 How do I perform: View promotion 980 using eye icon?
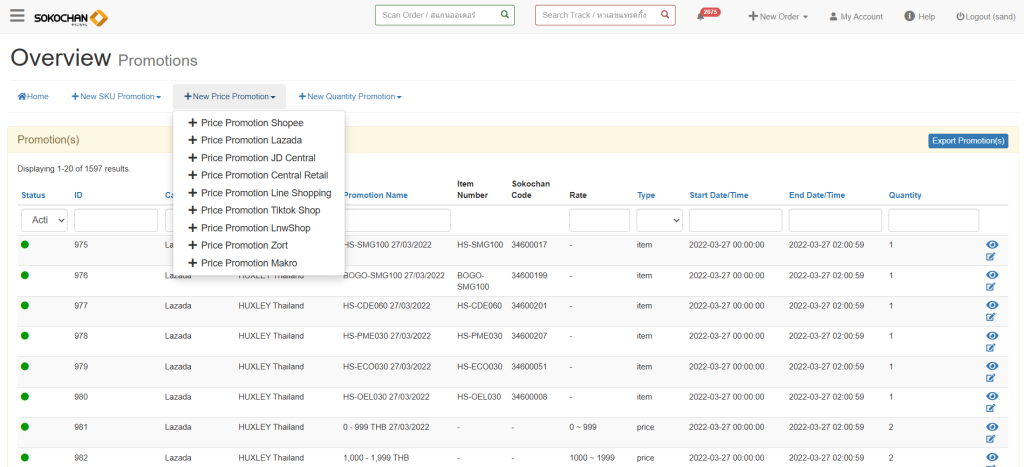point(991,394)
